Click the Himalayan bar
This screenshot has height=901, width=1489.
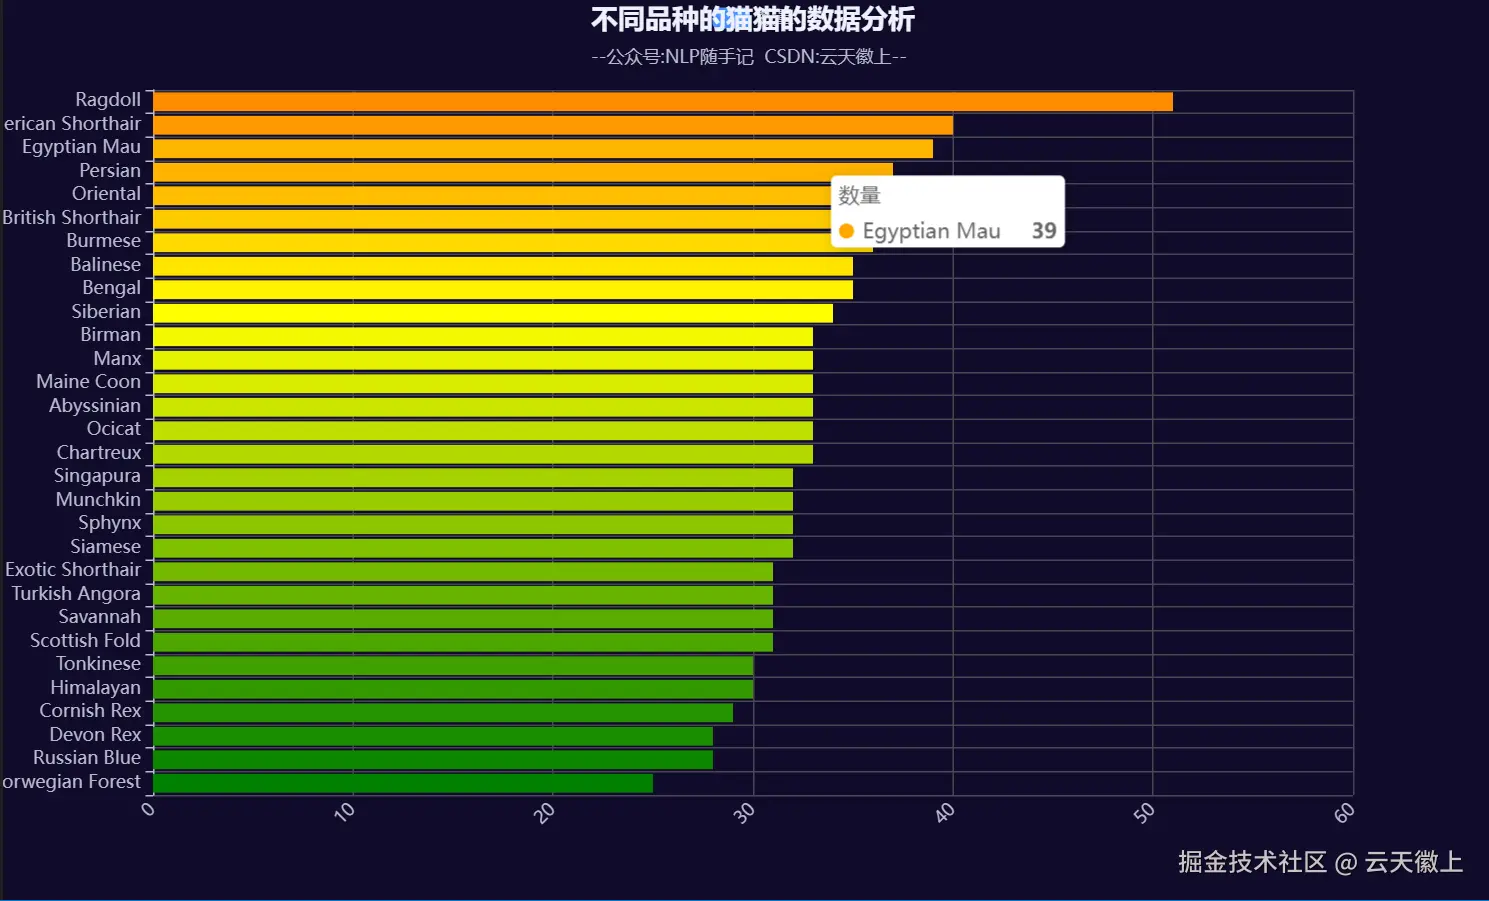(x=453, y=689)
